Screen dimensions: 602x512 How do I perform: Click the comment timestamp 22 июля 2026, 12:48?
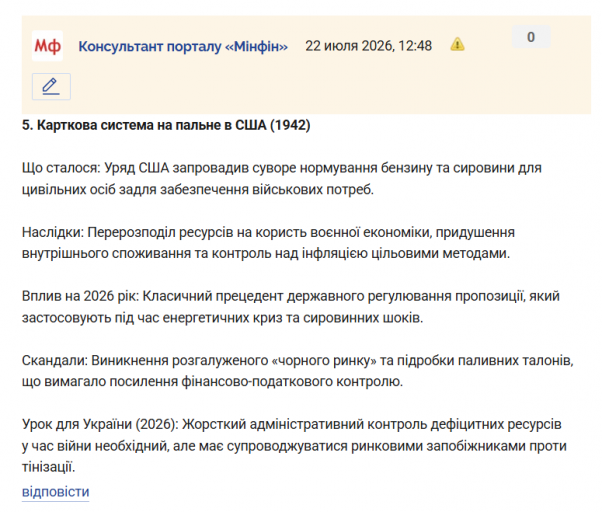pyautogui.click(x=369, y=46)
